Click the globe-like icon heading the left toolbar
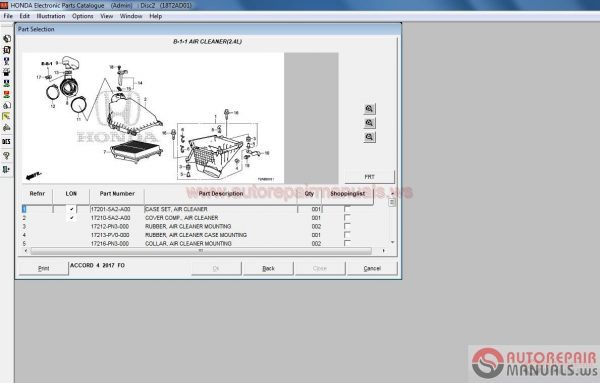The height and width of the screenshot is (383, 600). coord(7,39)
